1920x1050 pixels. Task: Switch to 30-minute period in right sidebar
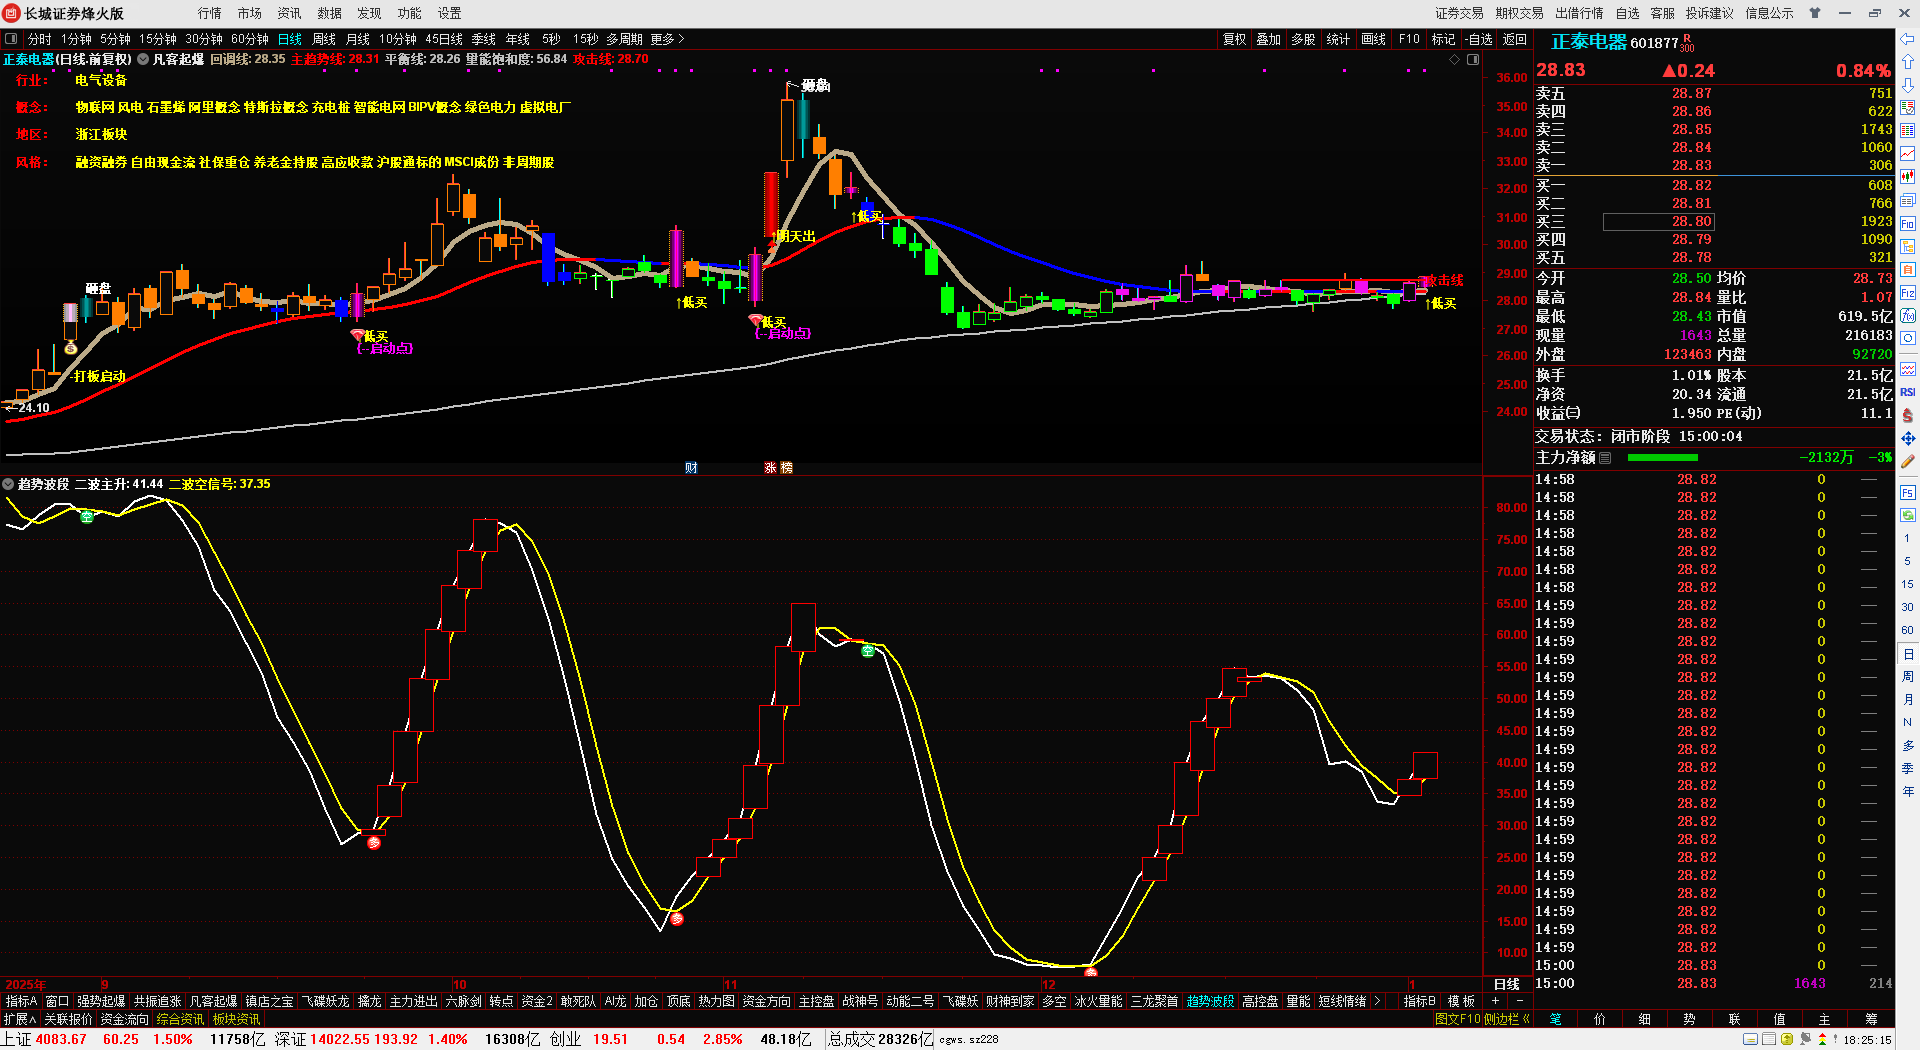[1907, 607]
